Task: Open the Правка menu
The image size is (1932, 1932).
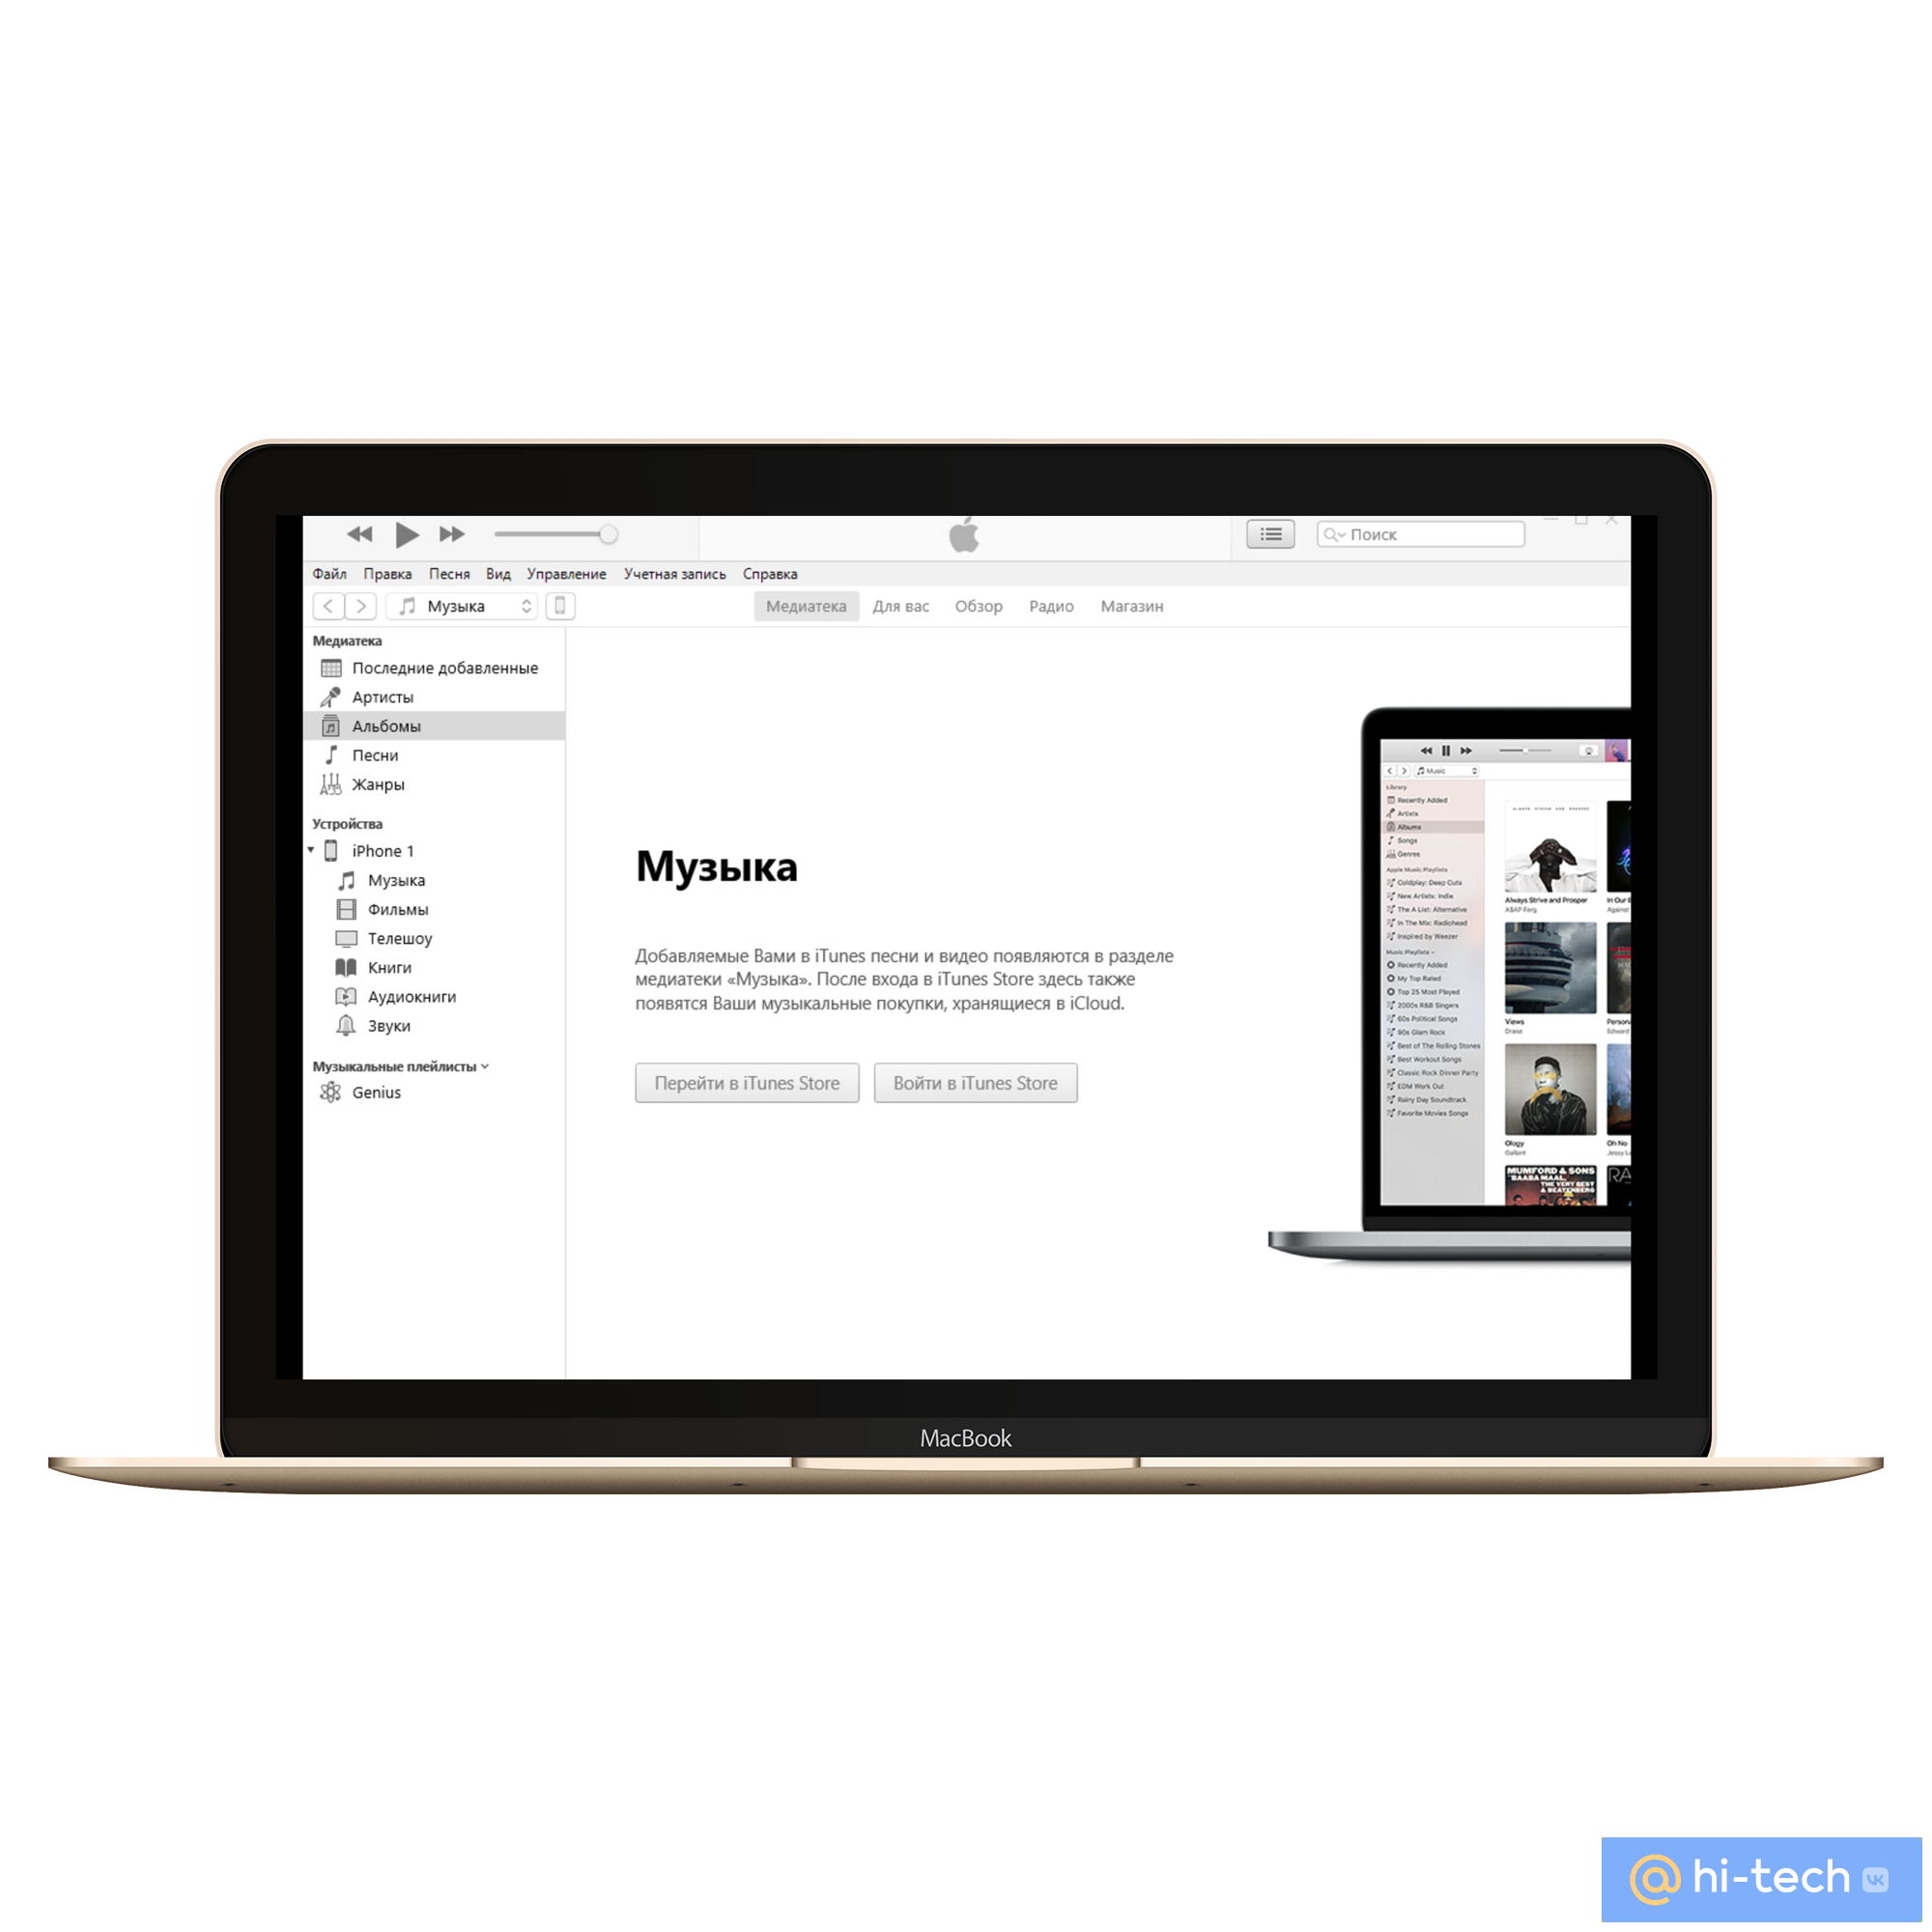Action: 385,573
